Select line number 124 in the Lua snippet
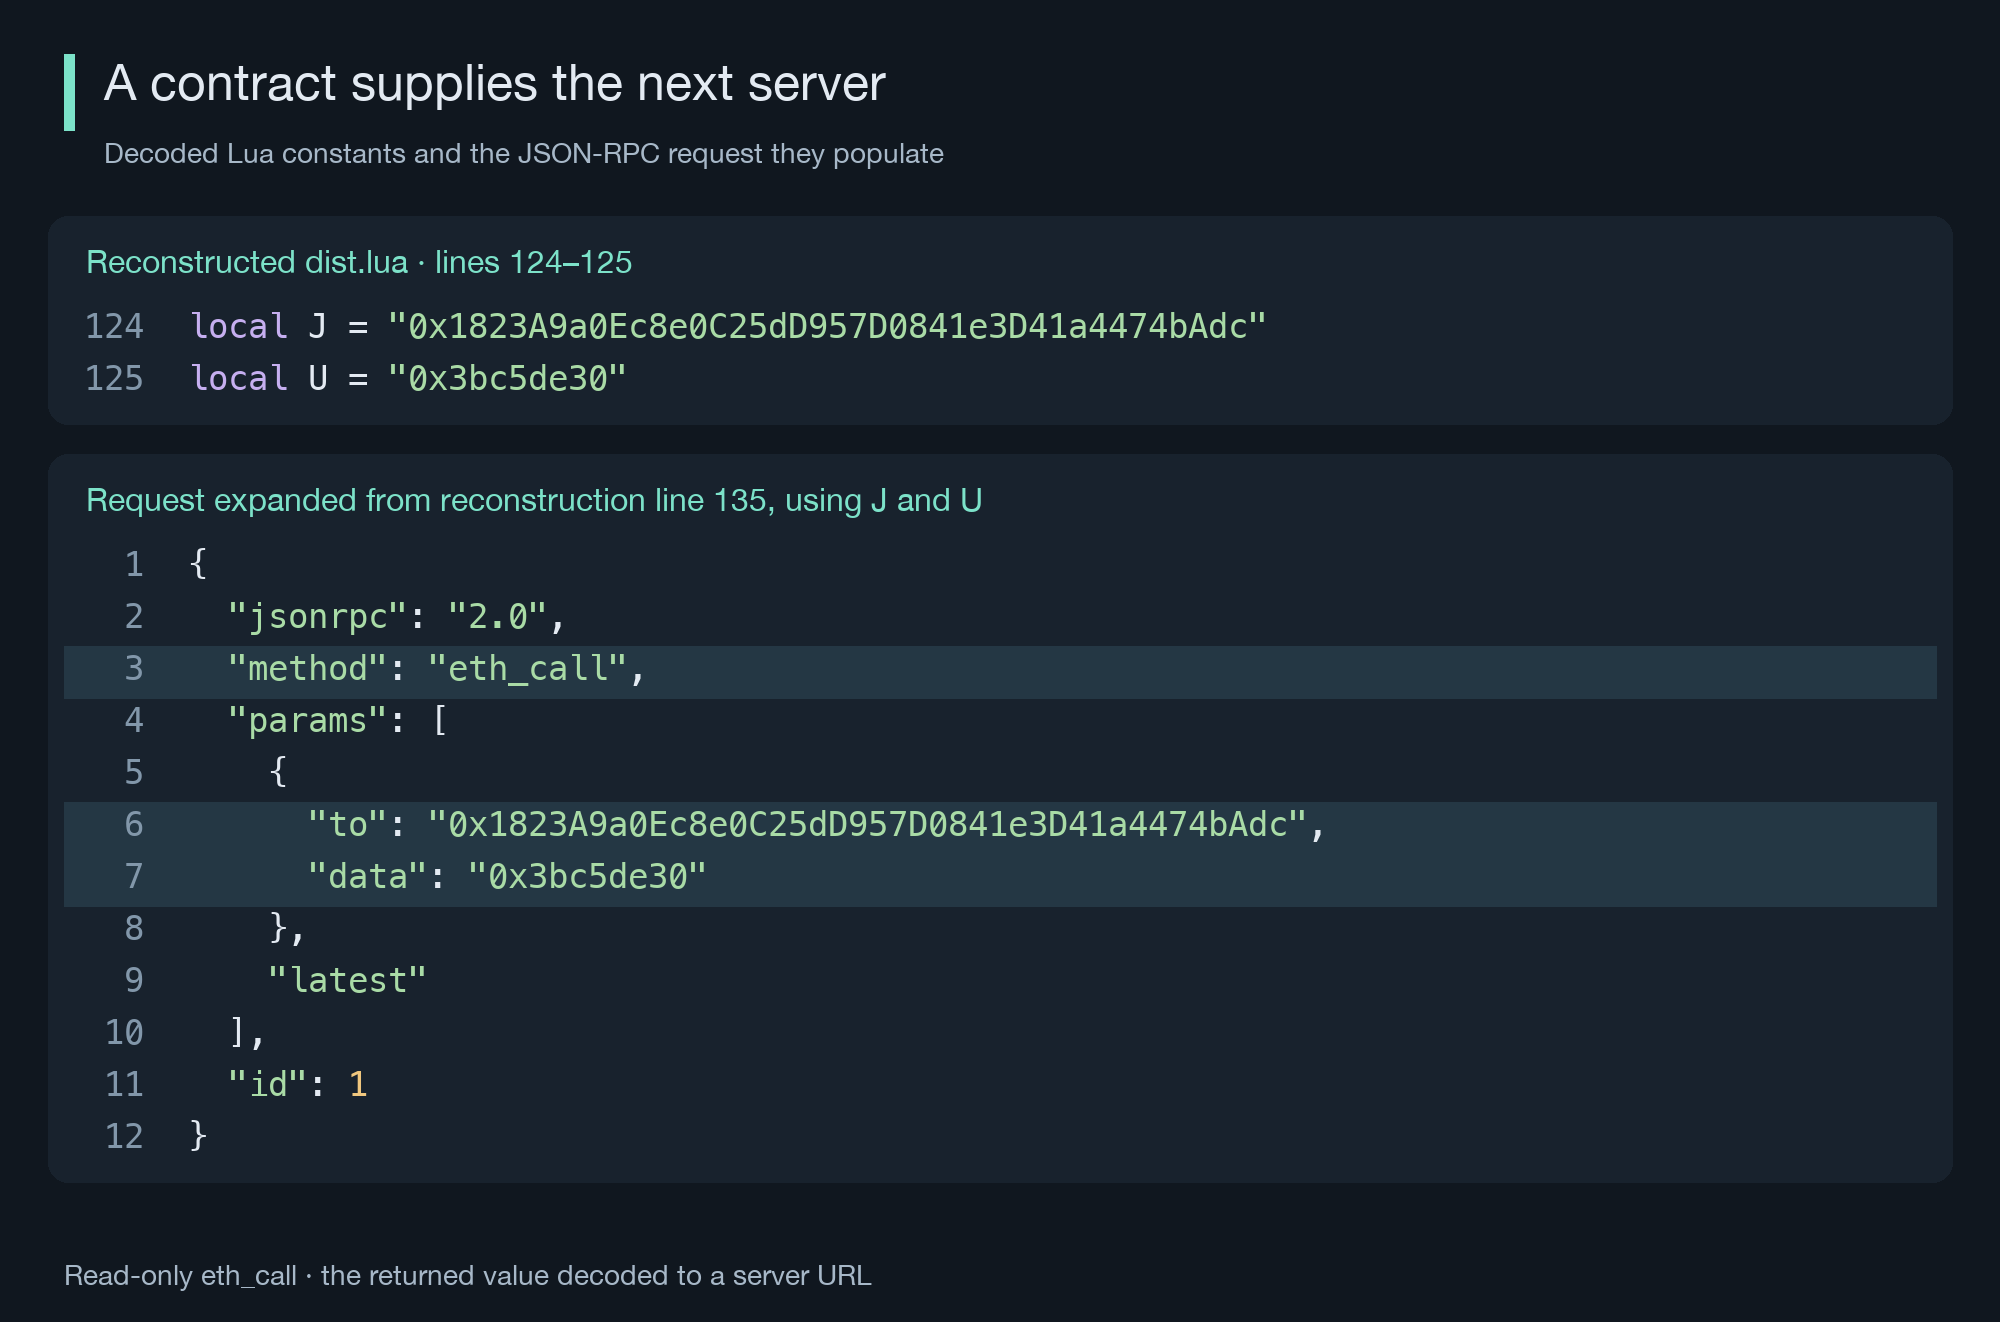This screenshot has width=2000, height=1322. [114, 326]
